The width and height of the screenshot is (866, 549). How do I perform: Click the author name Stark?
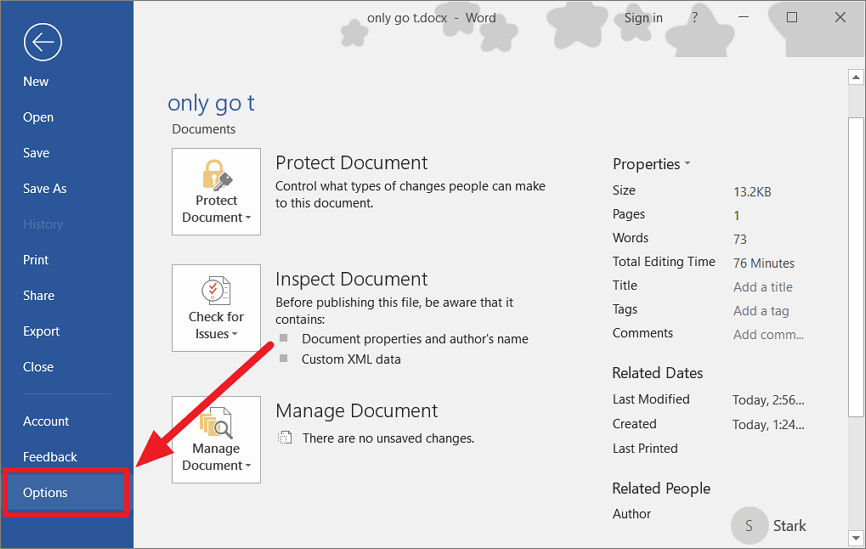789,526
